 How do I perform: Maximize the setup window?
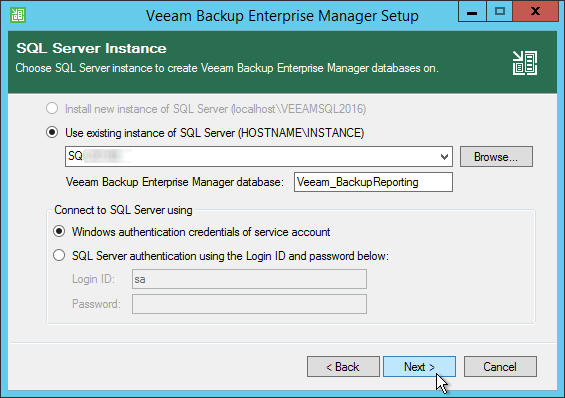499,12
